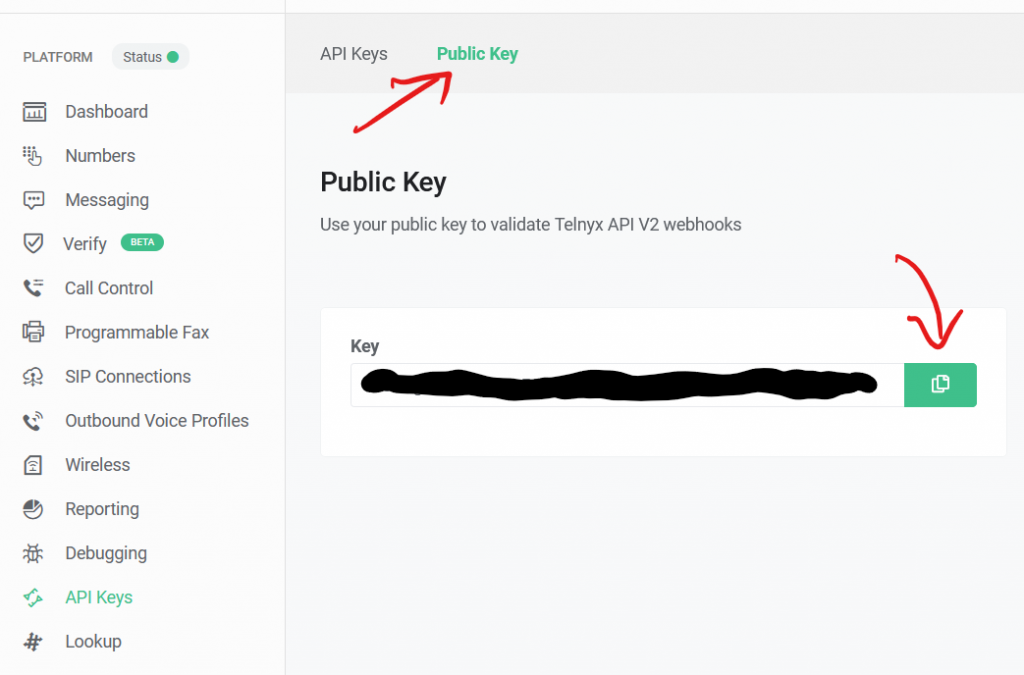
Task: Click the green status indicator dot
Action: 174,57
